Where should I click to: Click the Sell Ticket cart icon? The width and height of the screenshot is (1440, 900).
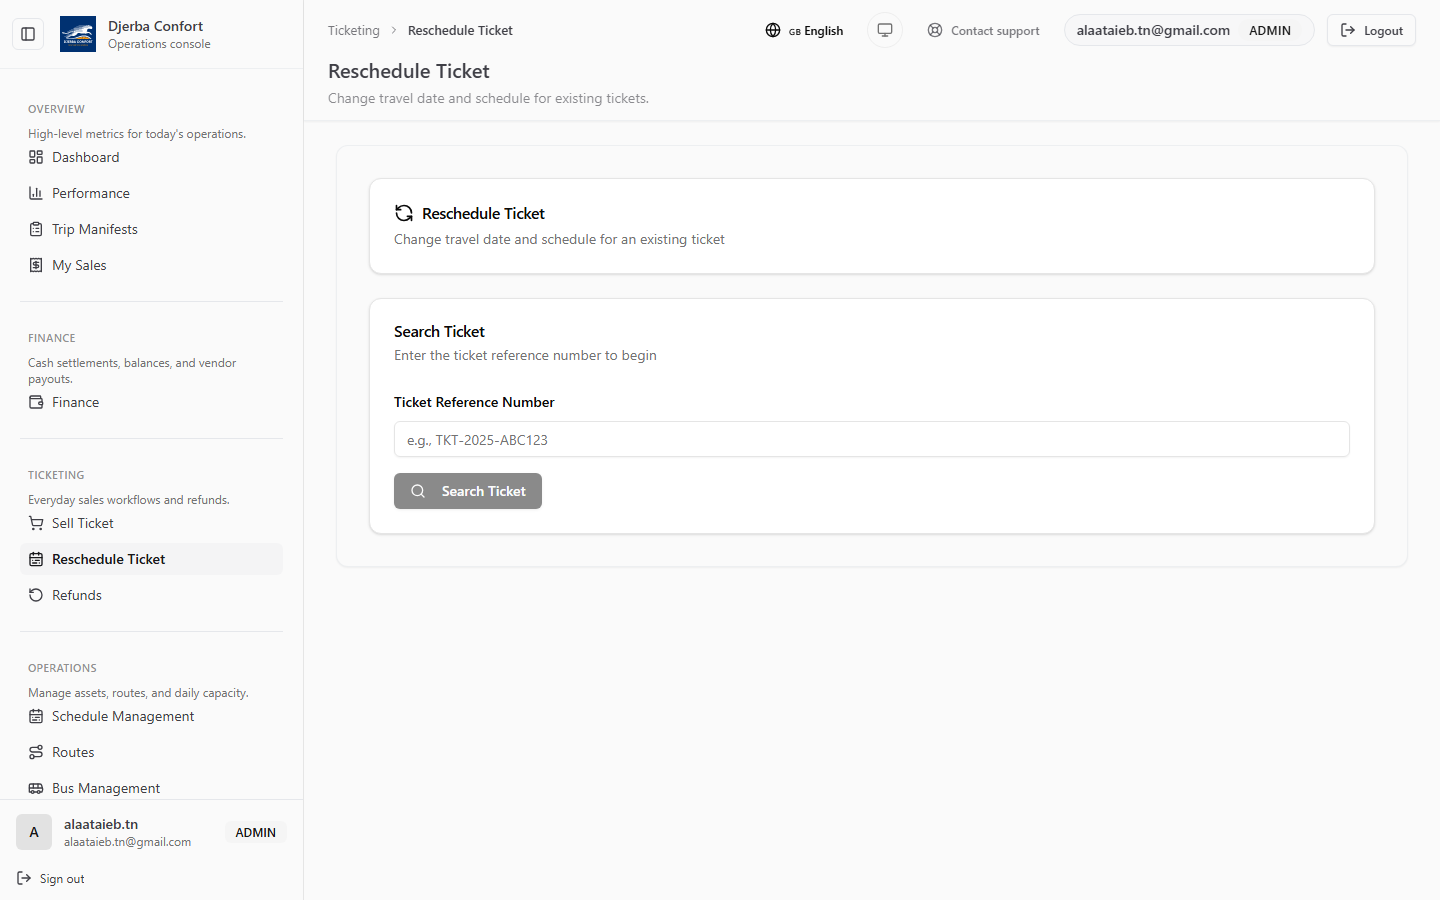[x=36, y=523]
